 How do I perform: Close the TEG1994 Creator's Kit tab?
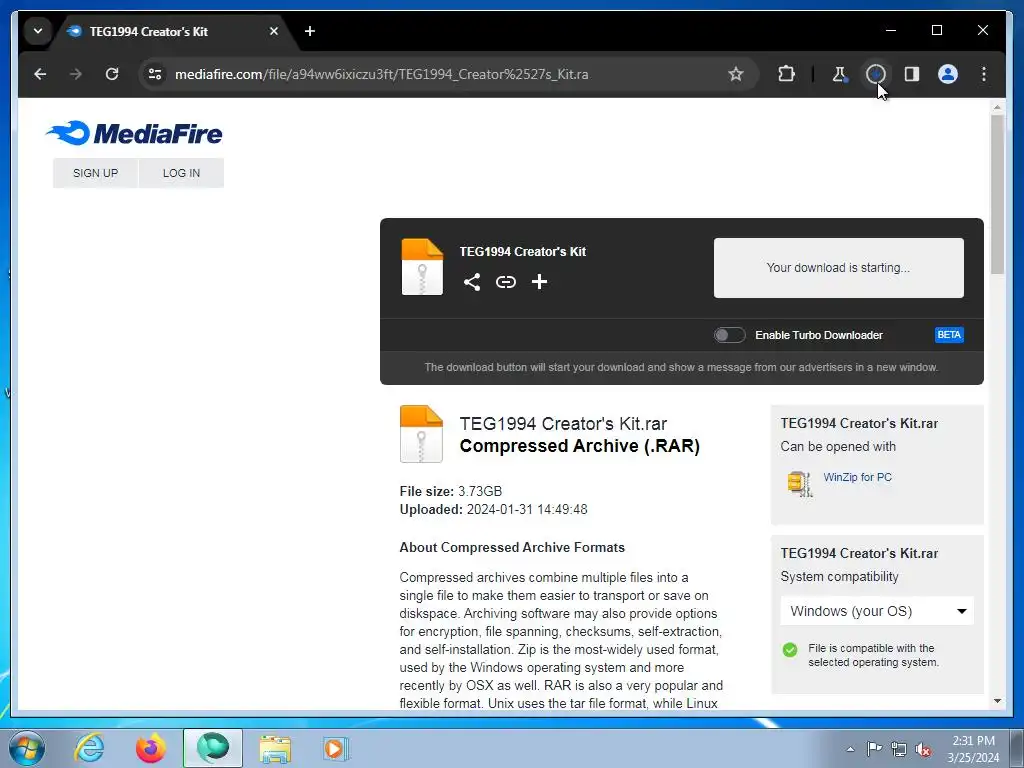pos(274,31)
